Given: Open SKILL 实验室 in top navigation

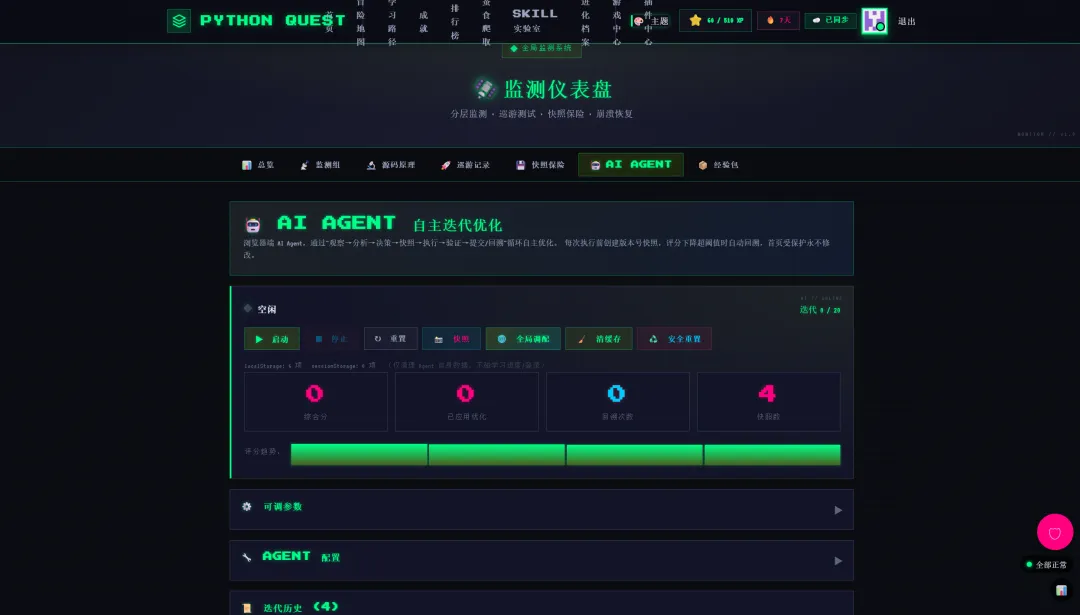Looking at the screenshot, I should (x=534, y=20).
